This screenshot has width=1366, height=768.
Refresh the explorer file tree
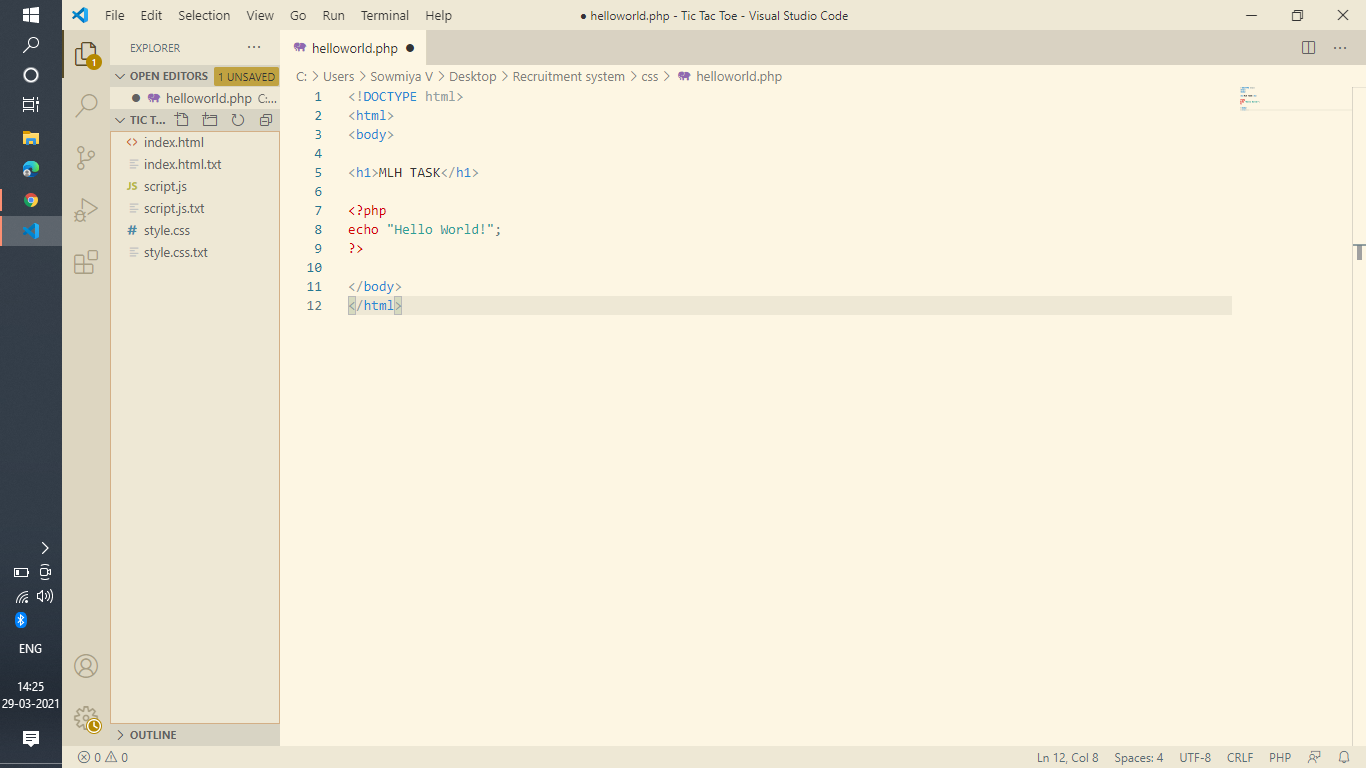coord(238,120)
